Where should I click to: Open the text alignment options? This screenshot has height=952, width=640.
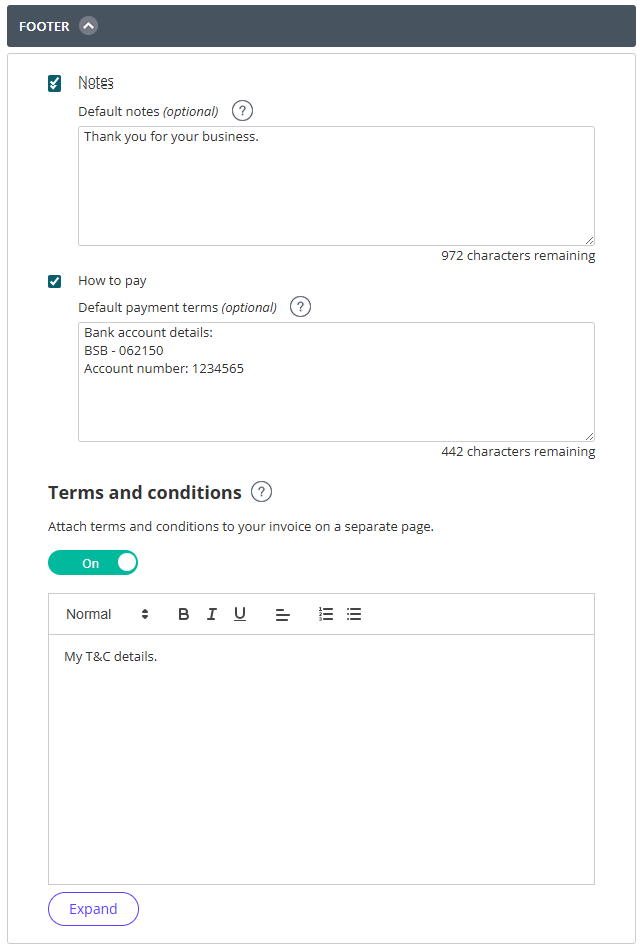(x=282, y=615)
